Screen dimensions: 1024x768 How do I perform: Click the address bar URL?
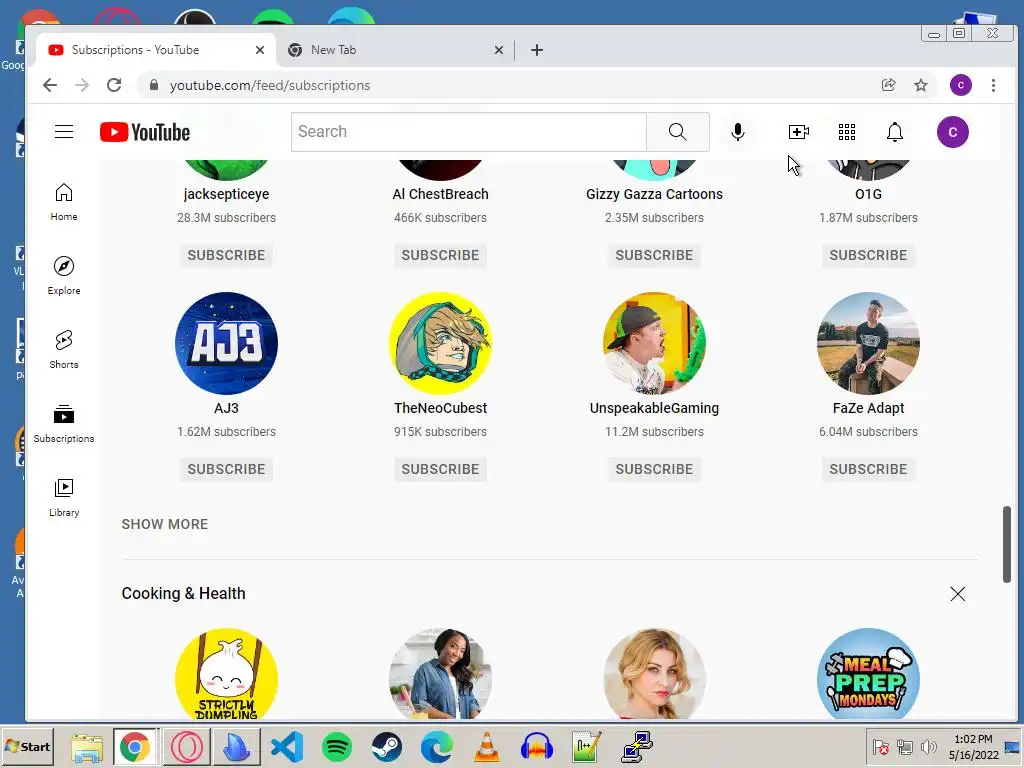pyautogui.click(x=270, y=85)
